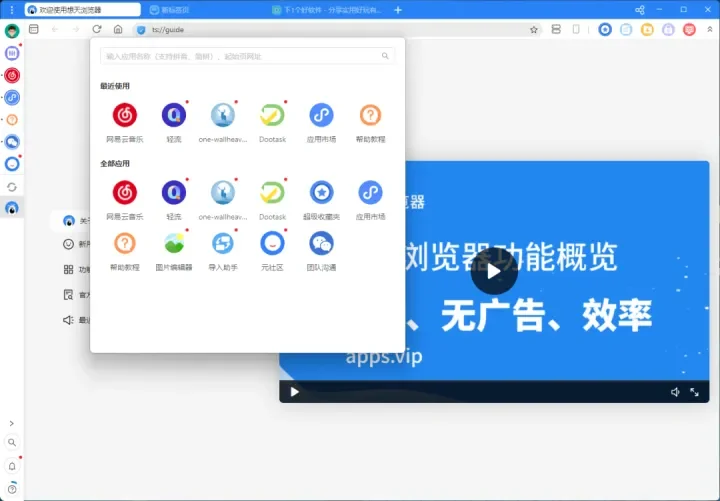The image size is (720, 501).
Task: Open the light-blue window extension icon
Action: [626, 30]
